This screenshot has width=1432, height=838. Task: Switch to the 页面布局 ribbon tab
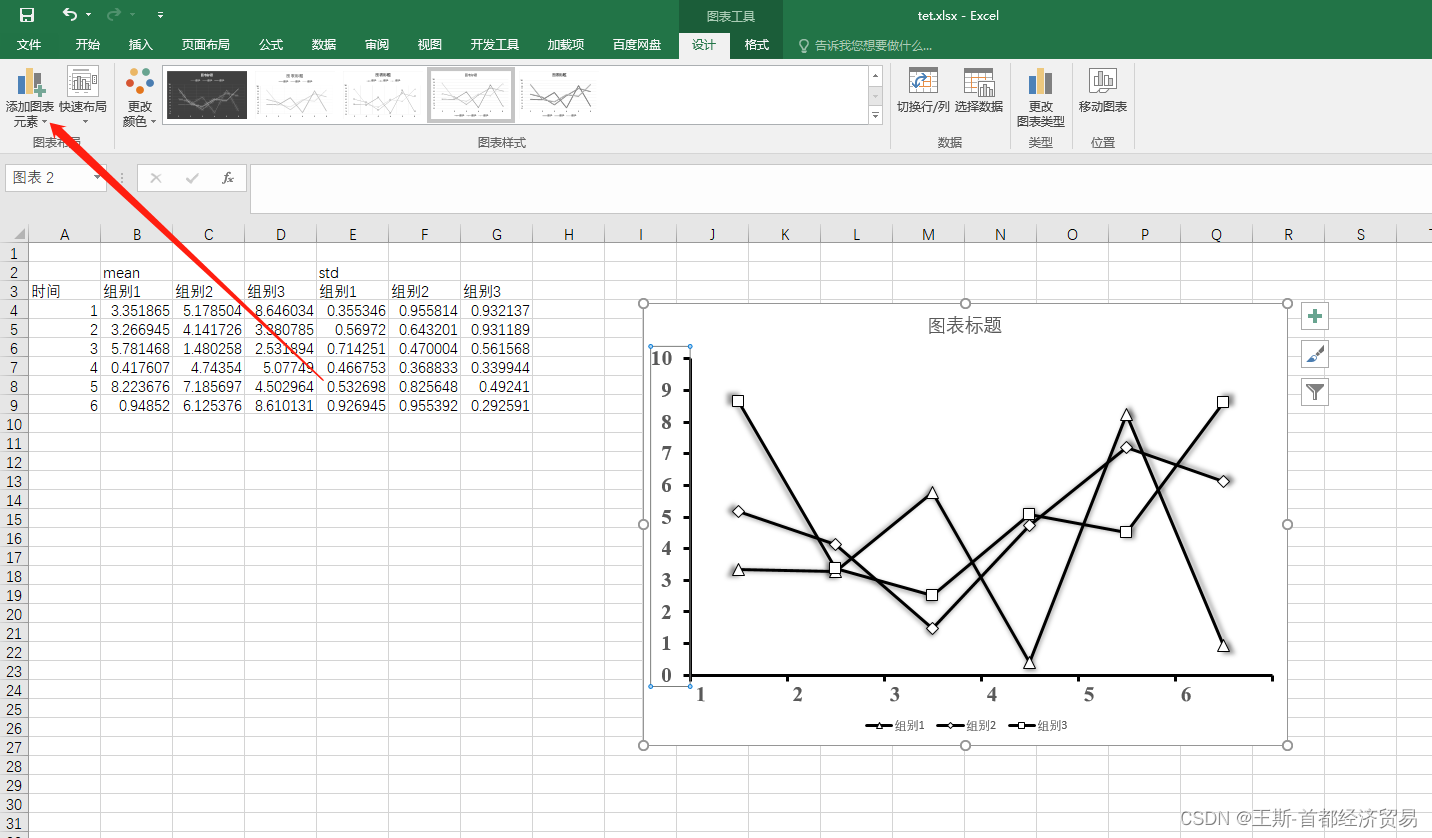coord(205,45)
